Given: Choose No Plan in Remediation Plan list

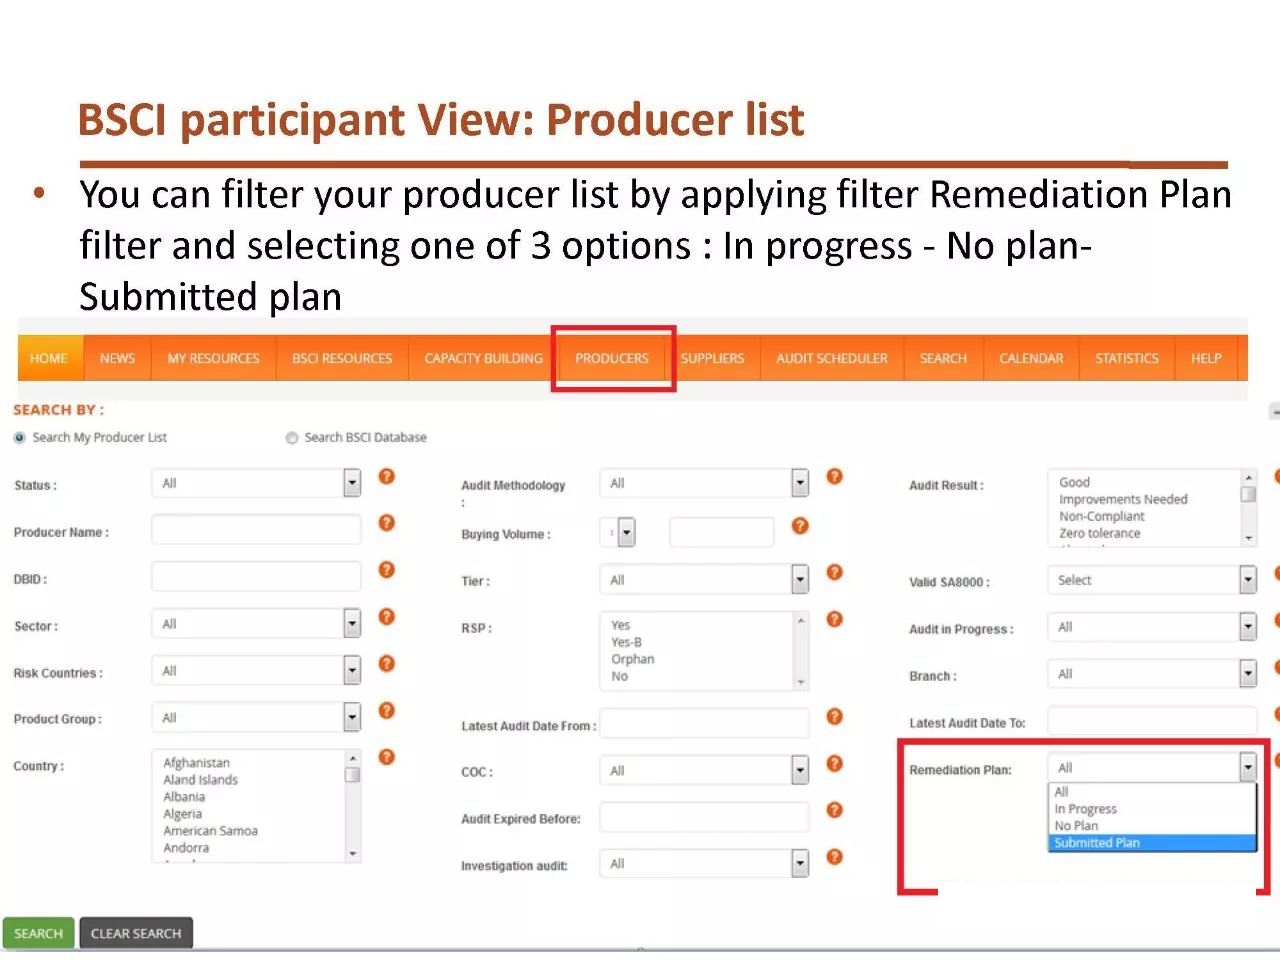Looking at the screenshot, I should (1152, 826).
